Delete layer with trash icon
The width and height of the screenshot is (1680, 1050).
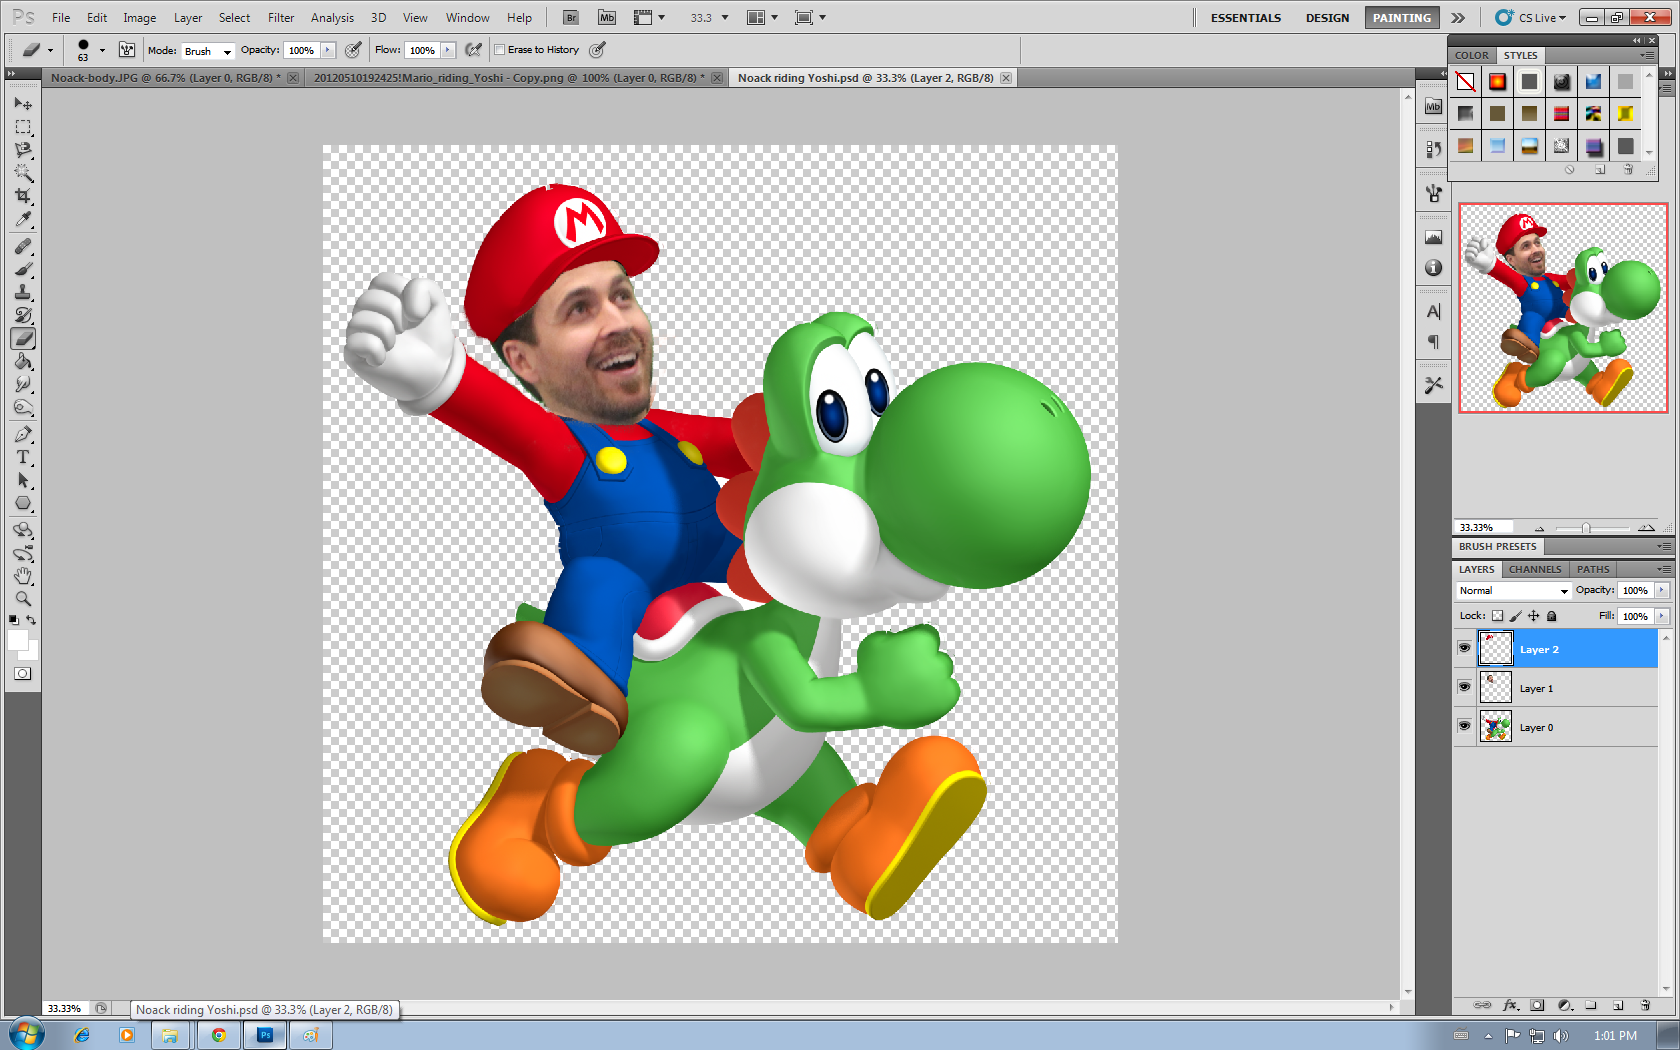1645,1005
